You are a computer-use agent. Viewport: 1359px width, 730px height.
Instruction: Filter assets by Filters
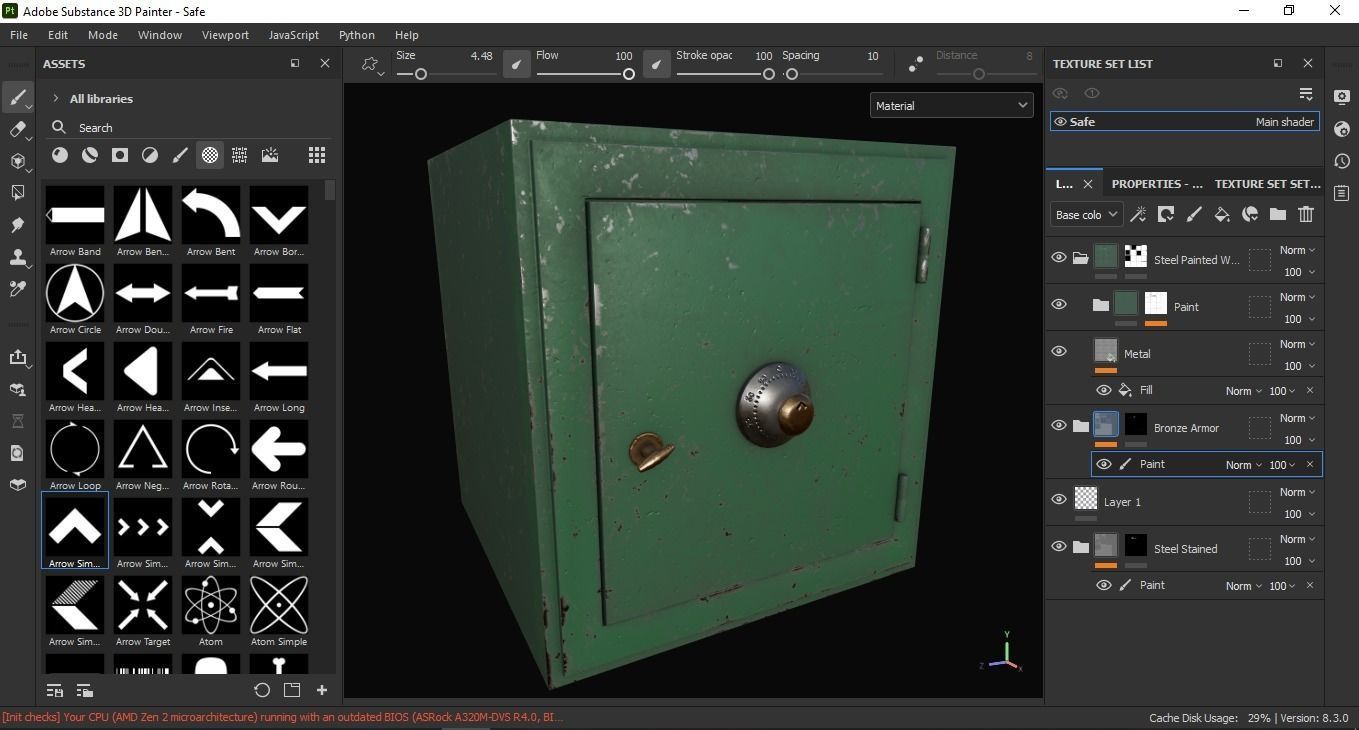coord(150,155)
